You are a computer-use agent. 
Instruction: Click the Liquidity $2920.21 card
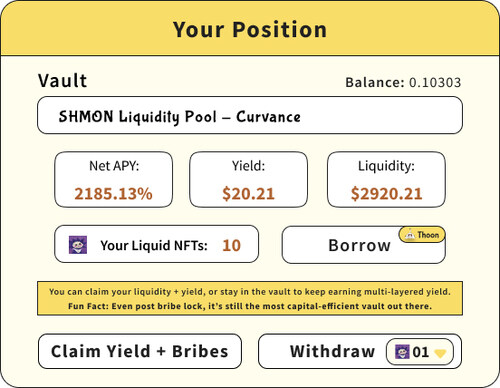pyautogui.click(x=386, y=179)
